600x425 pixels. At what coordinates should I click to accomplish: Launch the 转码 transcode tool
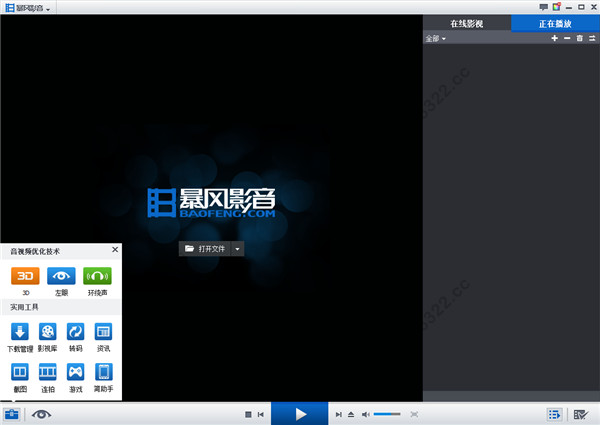click(76, 332)
